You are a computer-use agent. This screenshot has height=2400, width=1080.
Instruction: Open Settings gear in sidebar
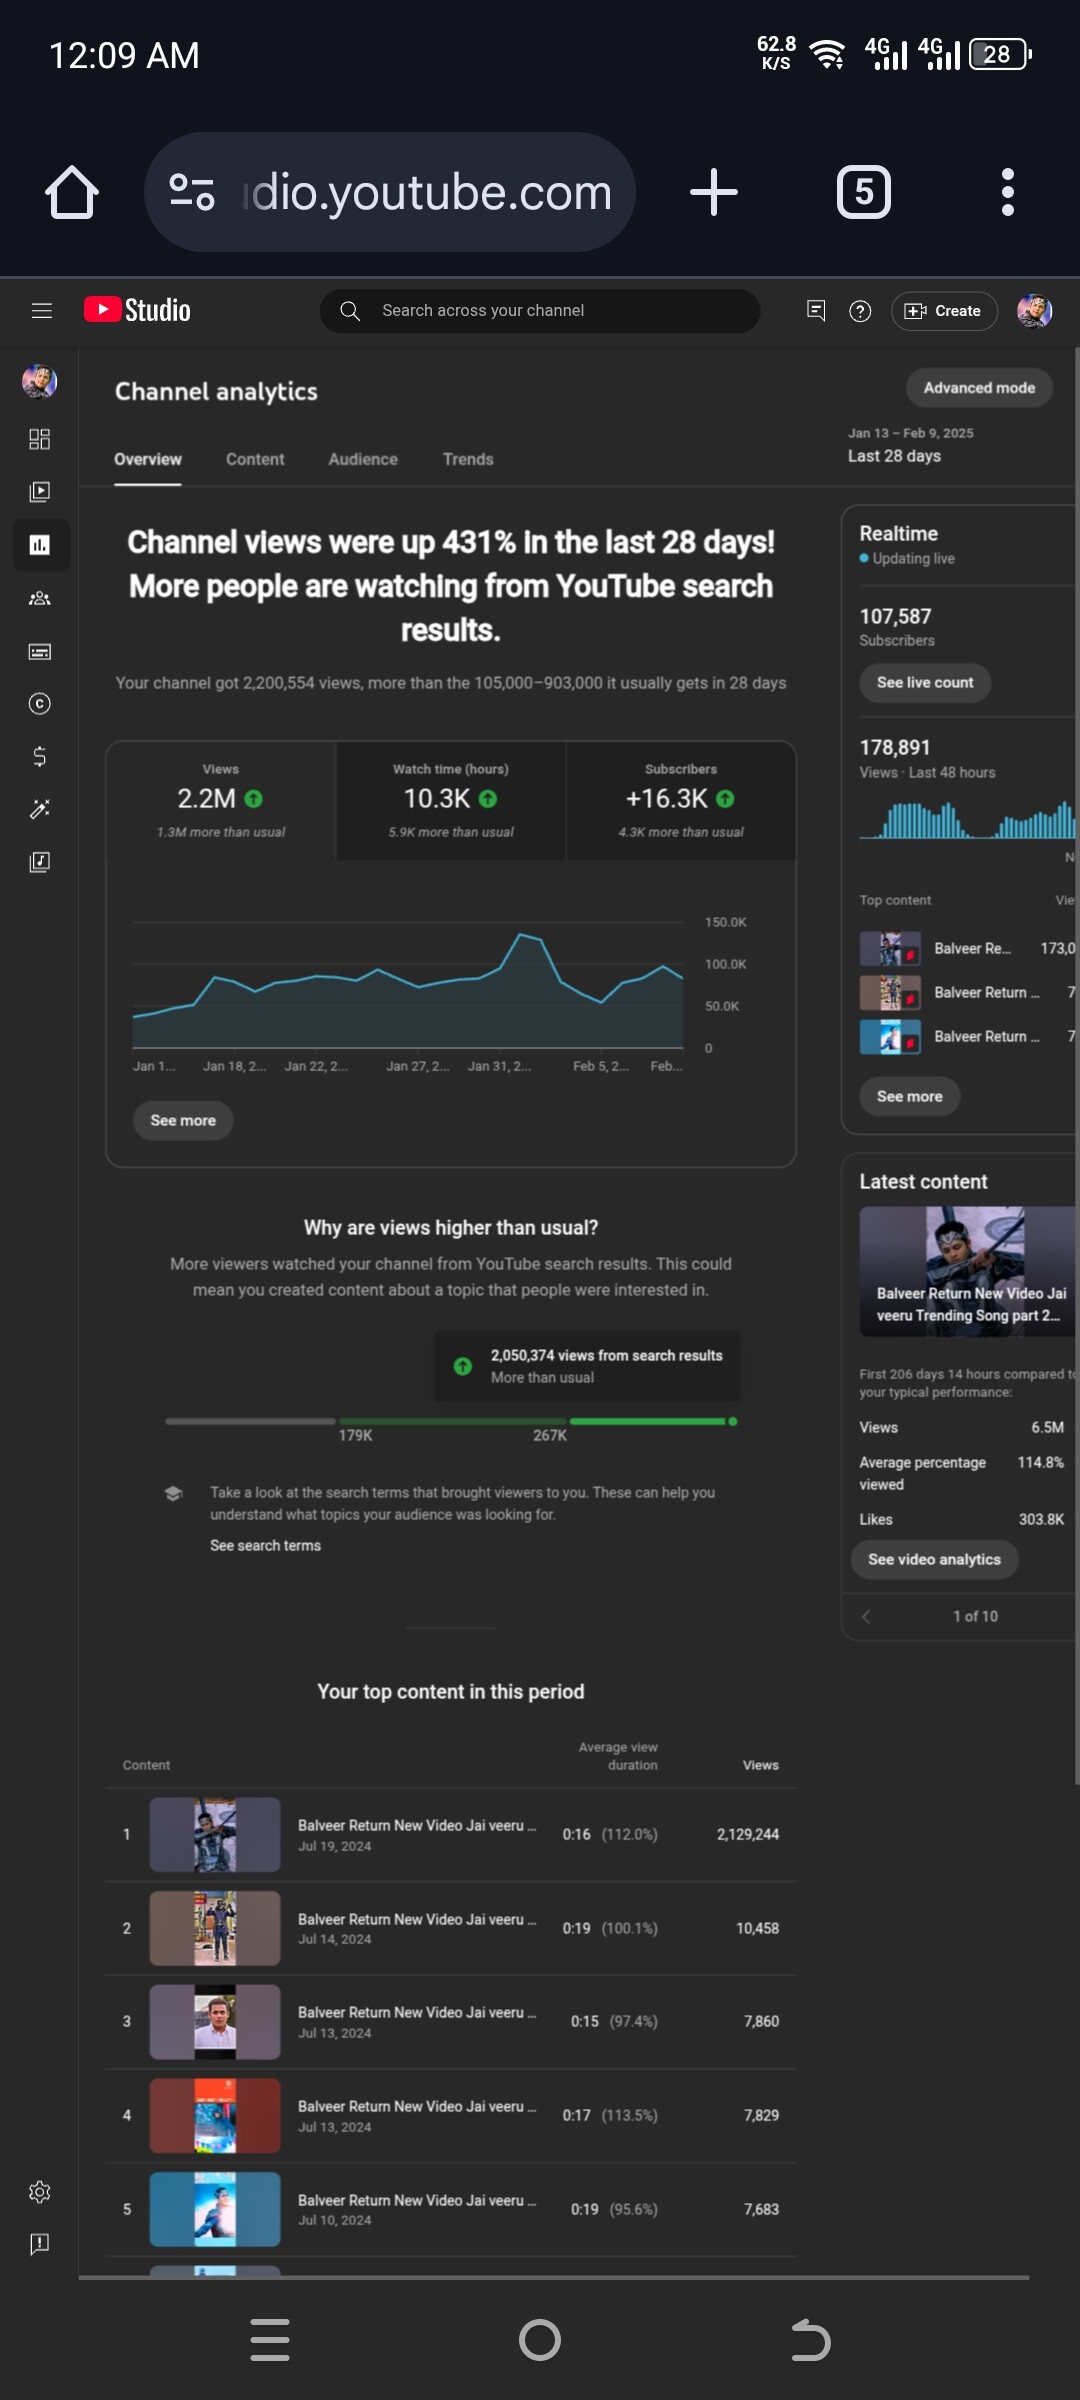[40, 2192]
